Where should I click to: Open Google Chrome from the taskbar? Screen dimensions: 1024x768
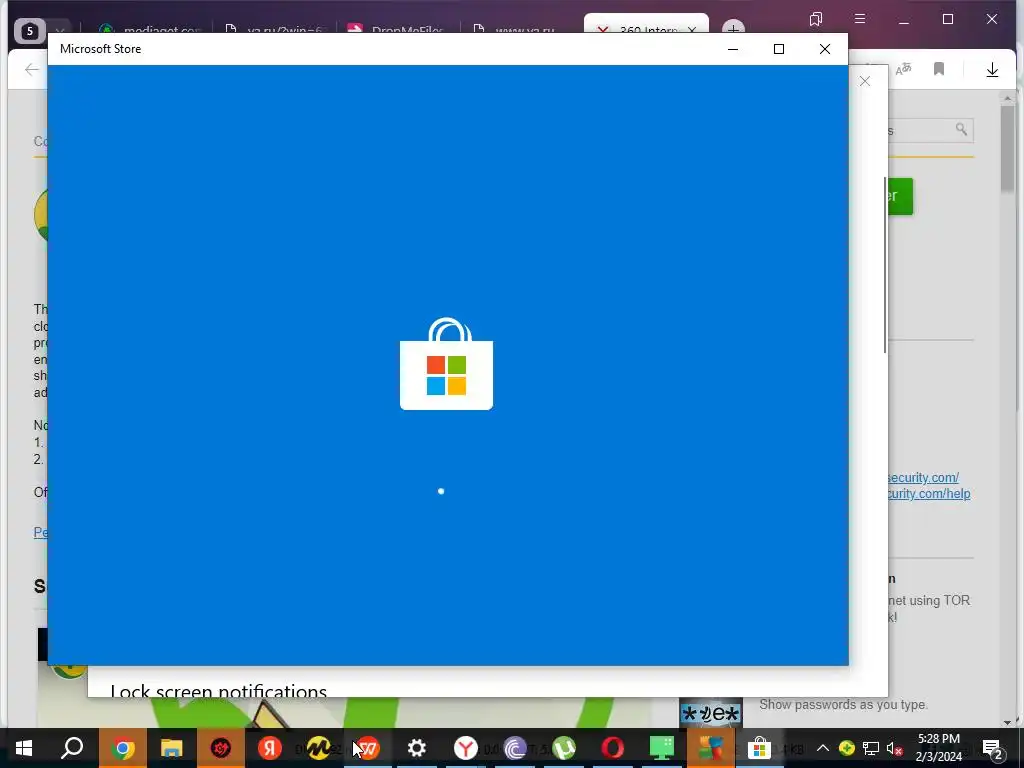point(122,748)
